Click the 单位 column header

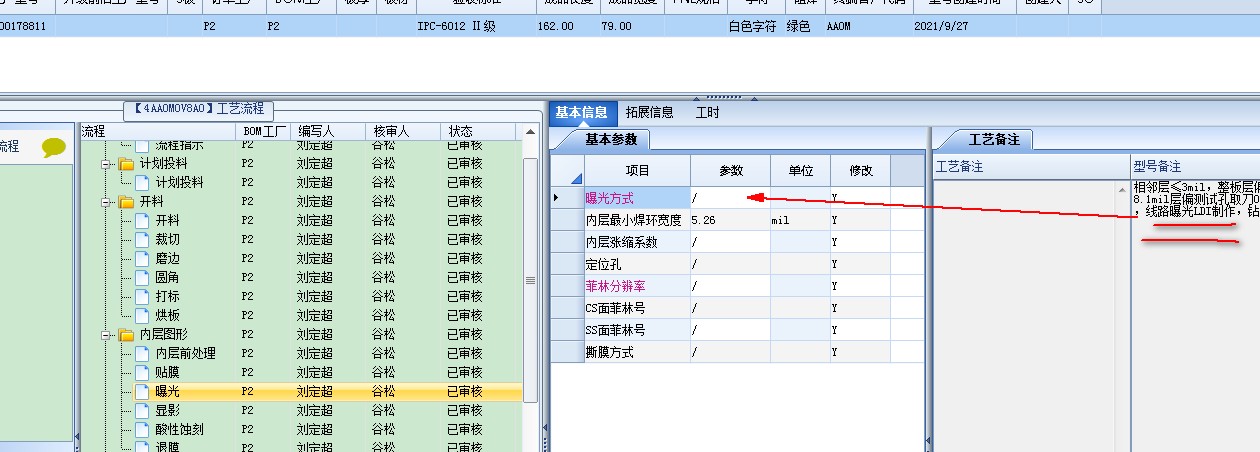[x=800, y=171]
